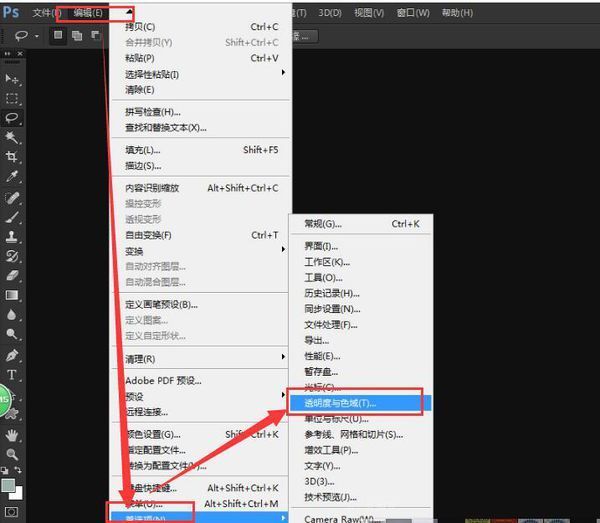Select the Lasso tool in the toolbox
600x523 pixels.
[x=12, y=118]
